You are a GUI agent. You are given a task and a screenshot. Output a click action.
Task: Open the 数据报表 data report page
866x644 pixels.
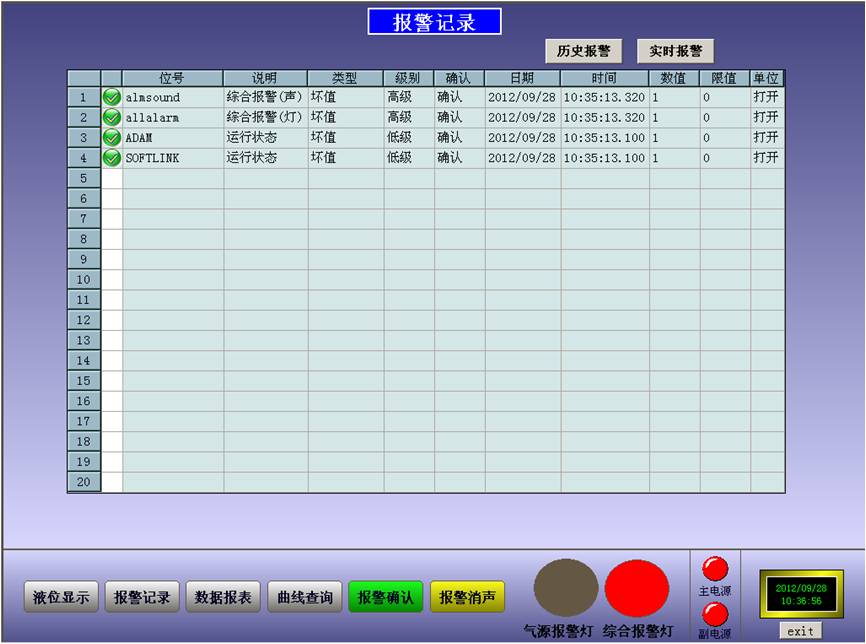223,598
